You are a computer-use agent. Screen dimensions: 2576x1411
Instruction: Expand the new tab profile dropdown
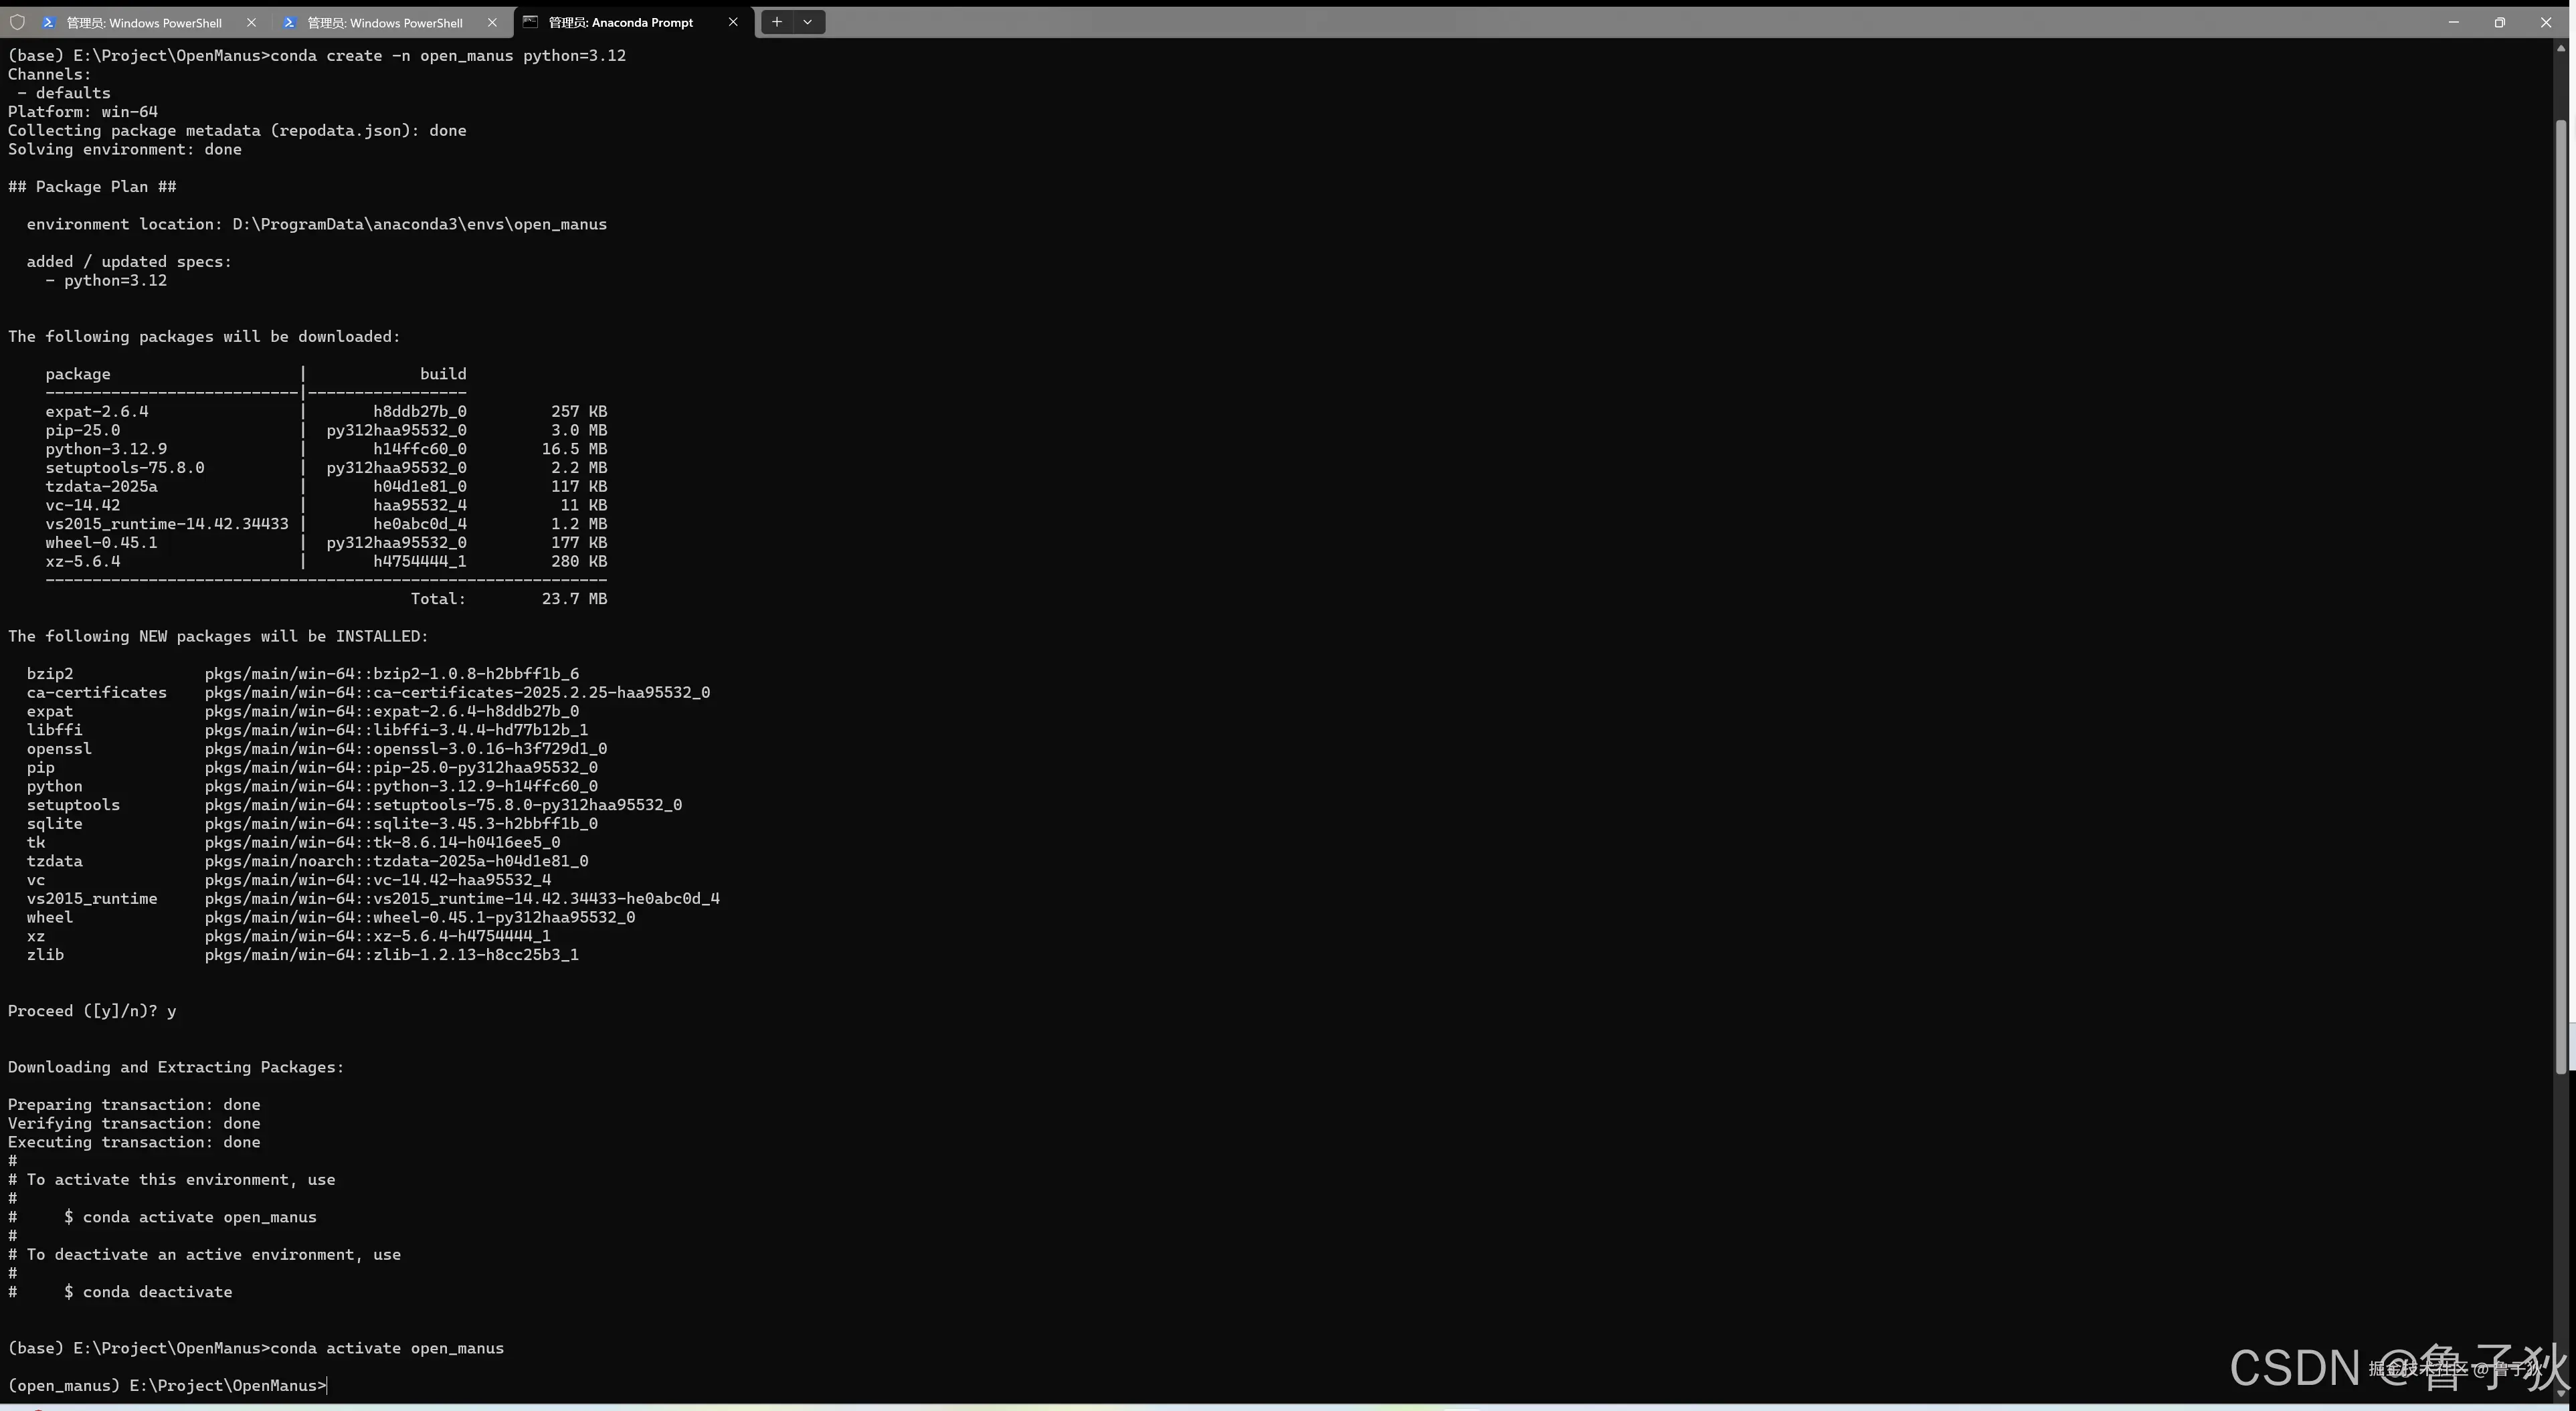coord(808,22)
